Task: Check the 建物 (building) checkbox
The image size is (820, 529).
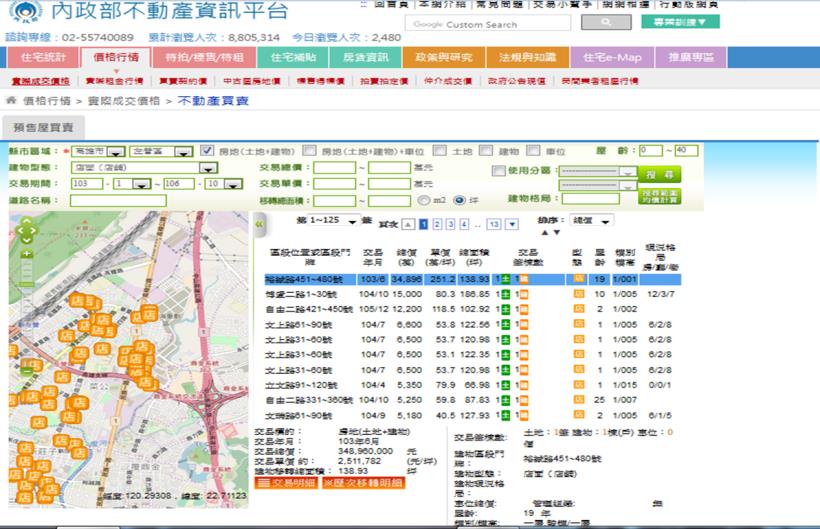Action: pyautogui.click(x=486, y=151)
